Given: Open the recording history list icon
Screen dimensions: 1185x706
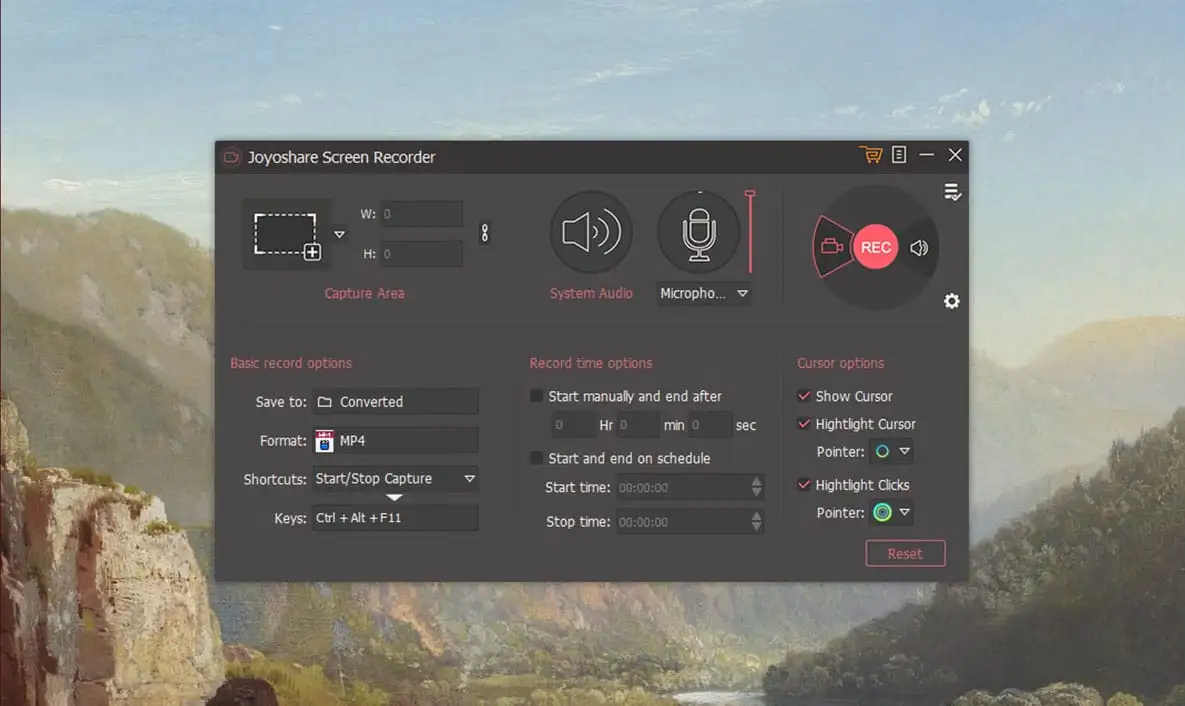Looking at the screenshot, I should pyautogui.click(x=952, y=193).
